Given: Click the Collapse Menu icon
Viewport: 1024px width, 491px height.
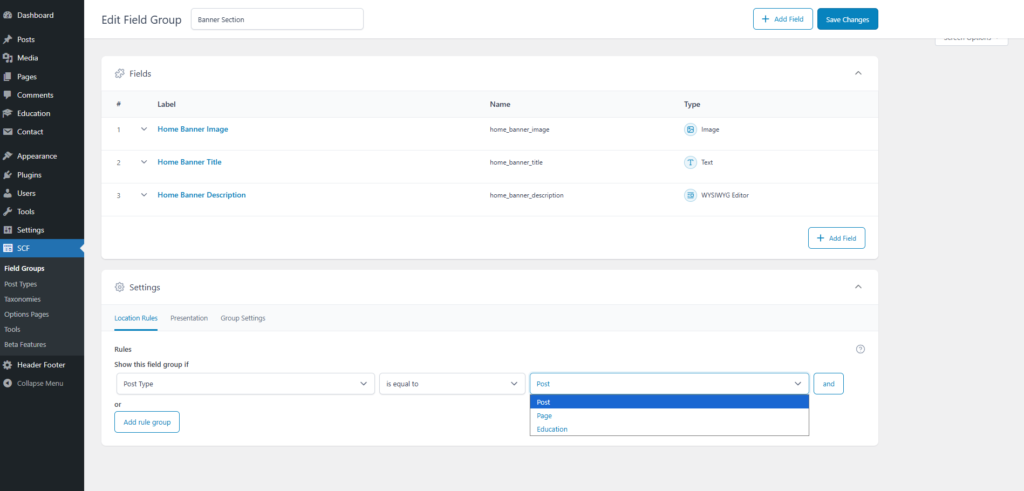Looking at the screenshot, I should pyautogui.click(x=8, y=383).
